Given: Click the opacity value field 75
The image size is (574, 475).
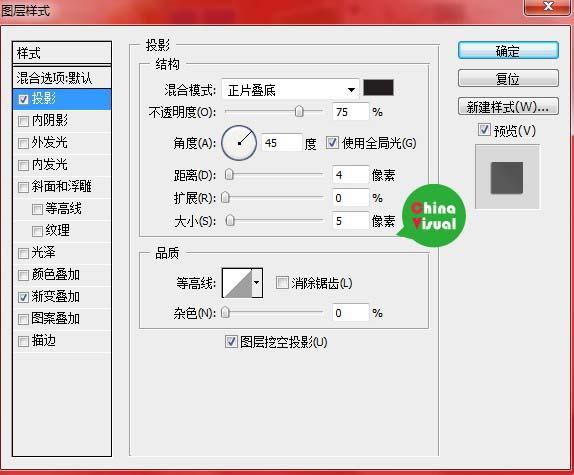Looking at the screenshot, I should (x=350, y=112).
